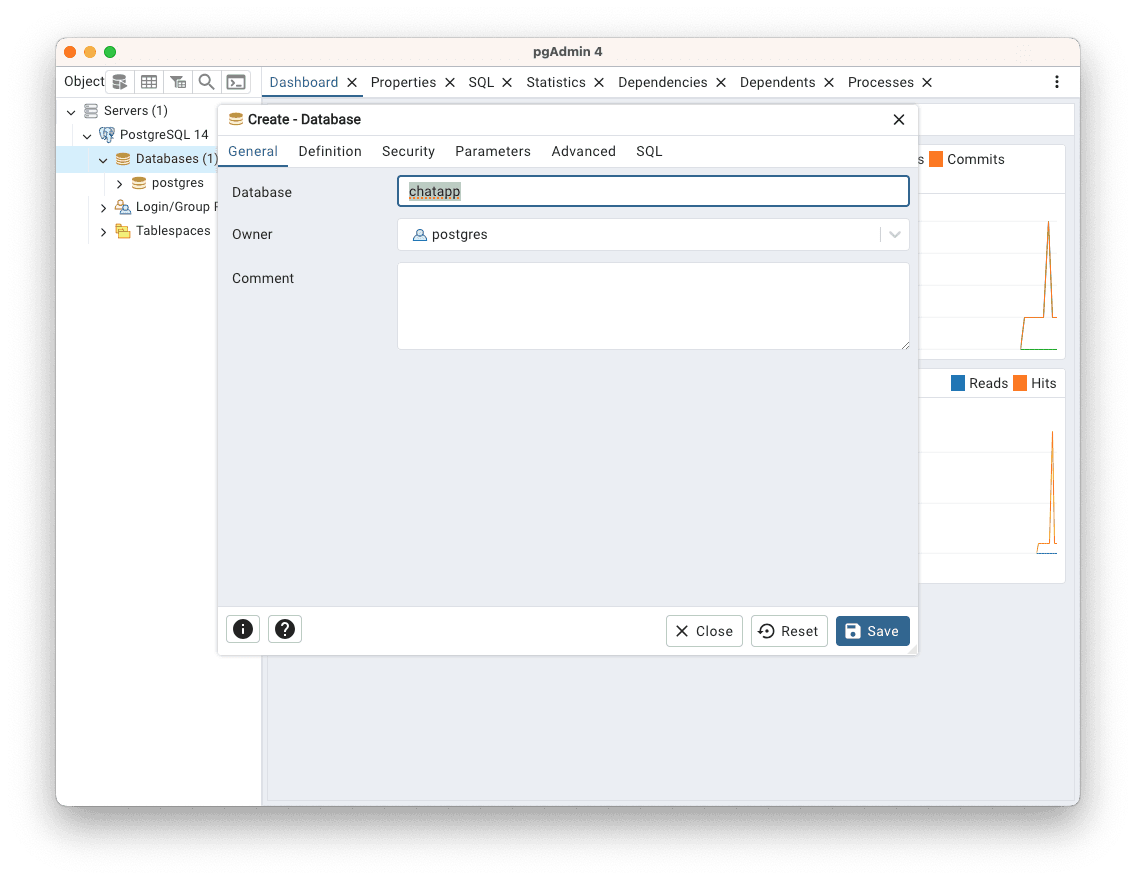This screenshot has height=880, width=1136.
Task: Click the Databases stack icon in tree
Action: (123, 159)
